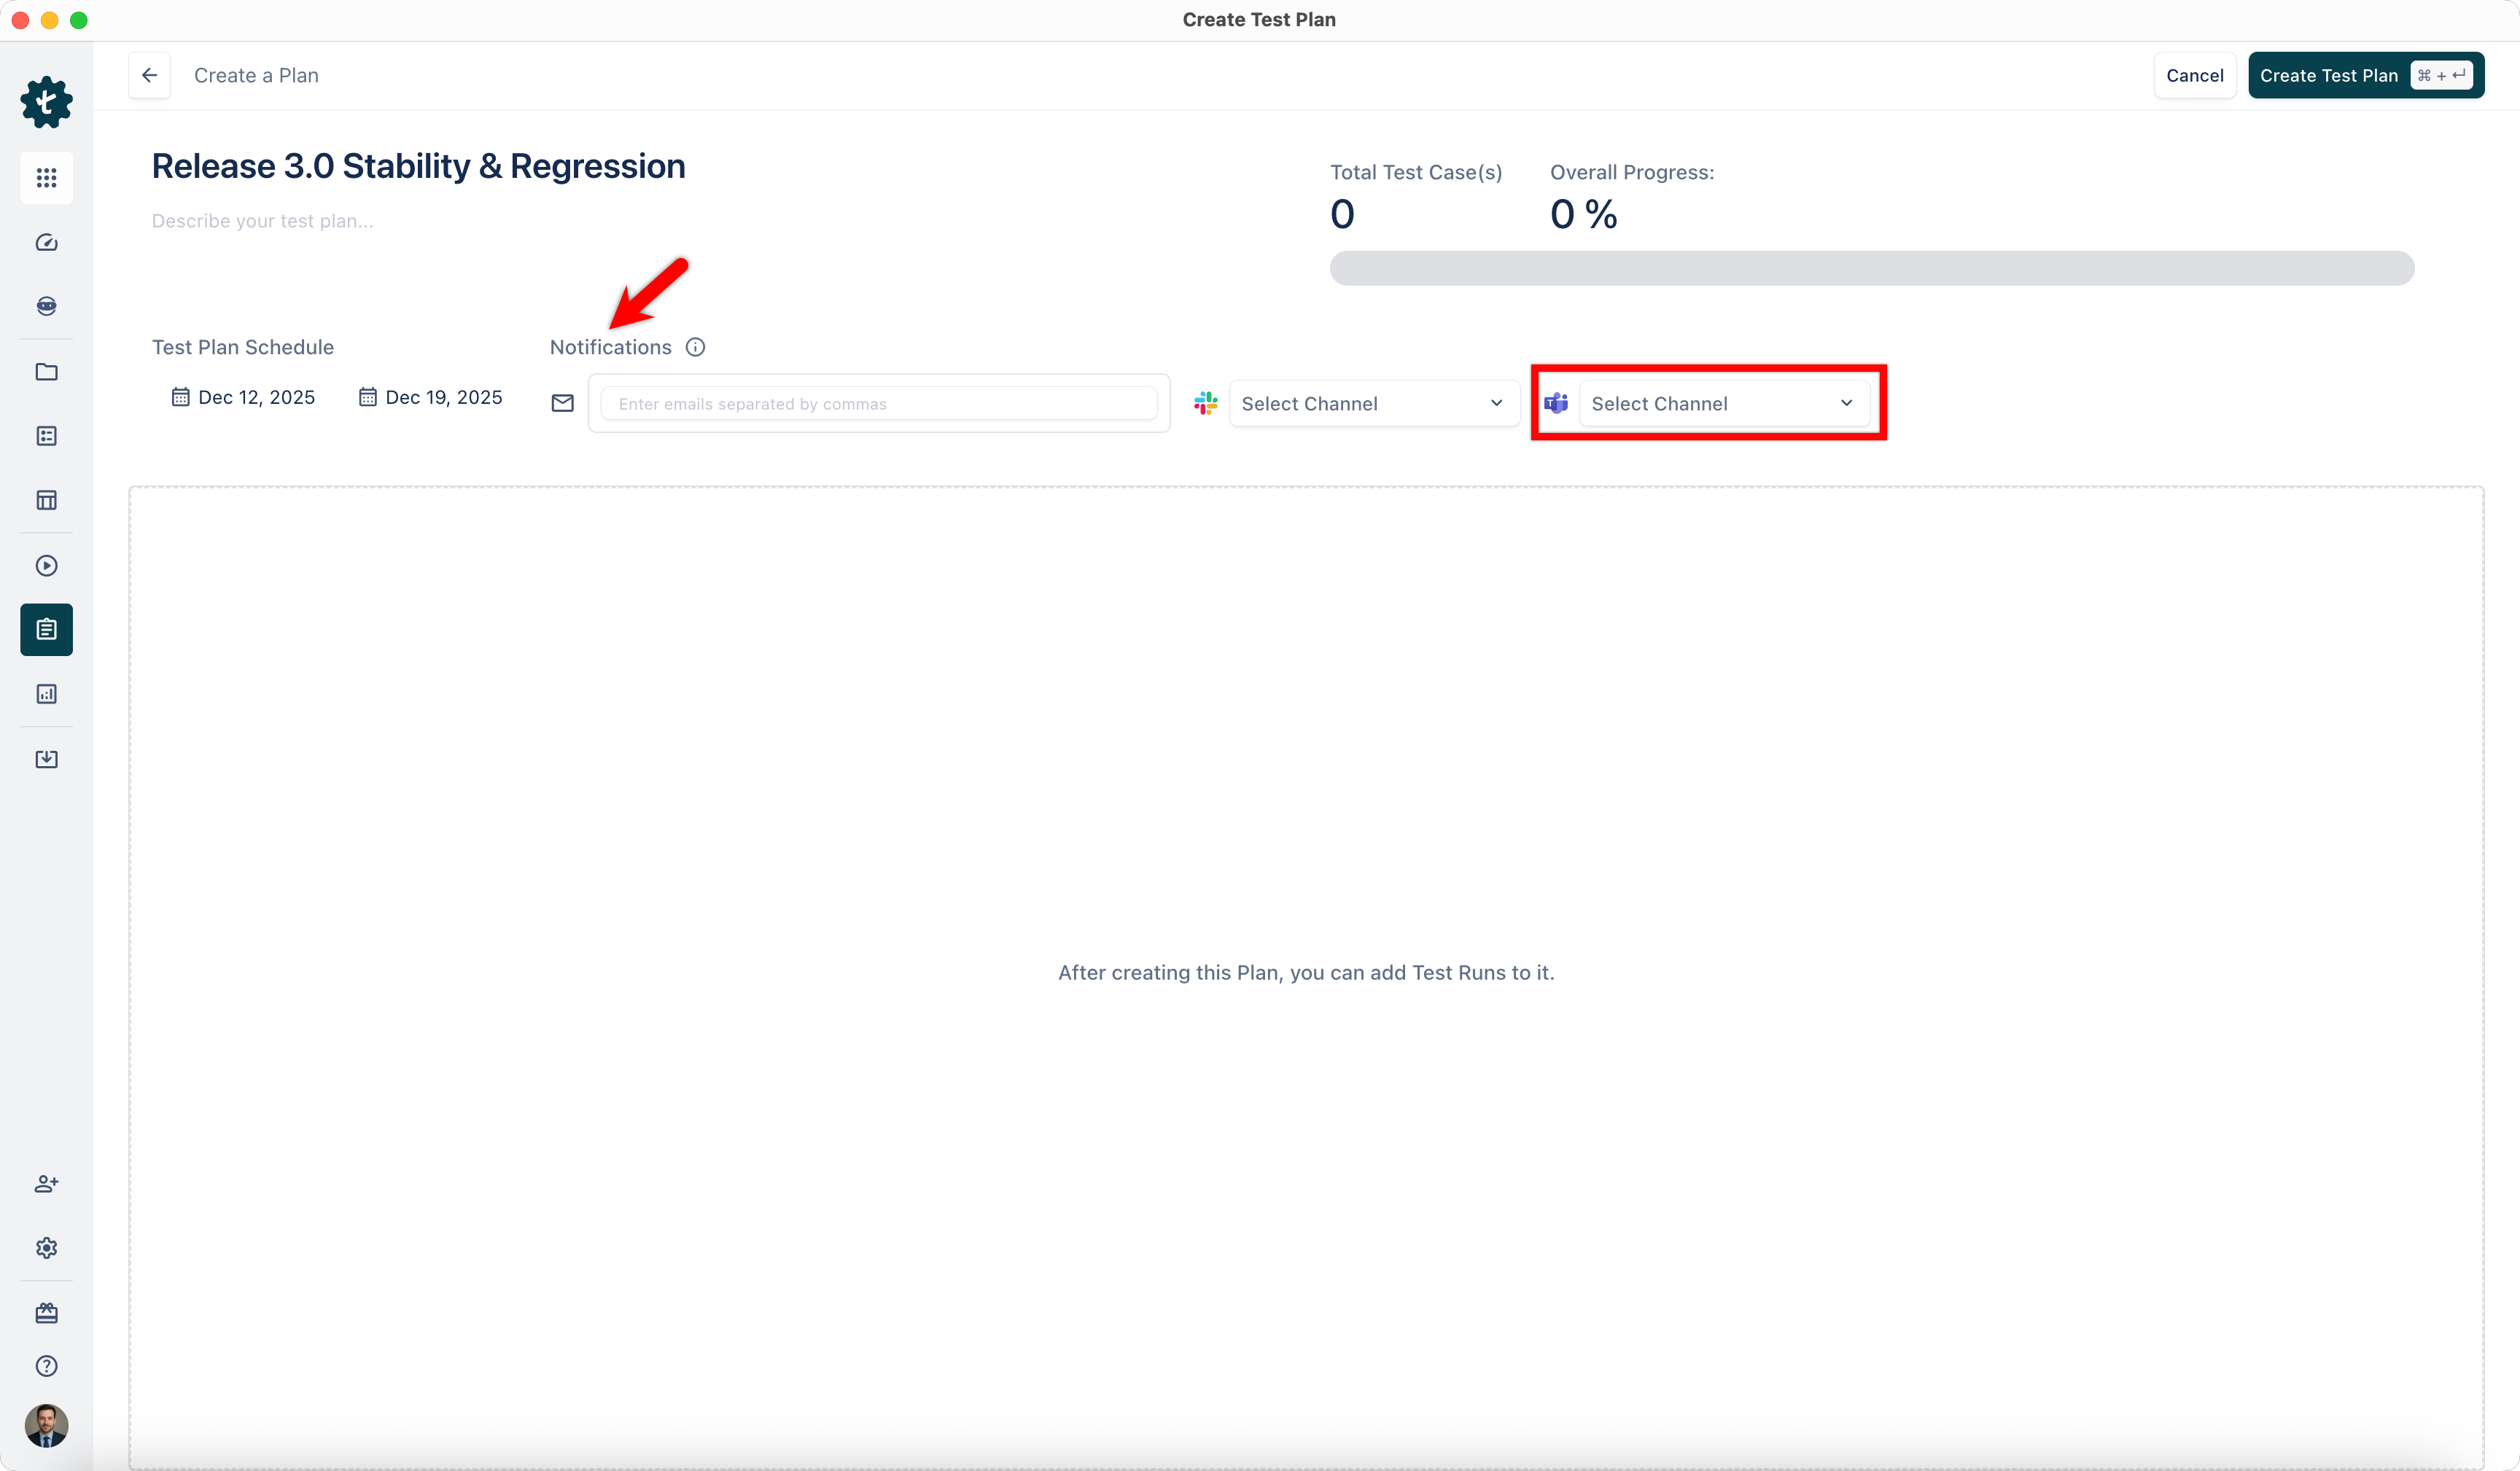
Task: Click the email envelope icon beside notifications
Action: 562,402
